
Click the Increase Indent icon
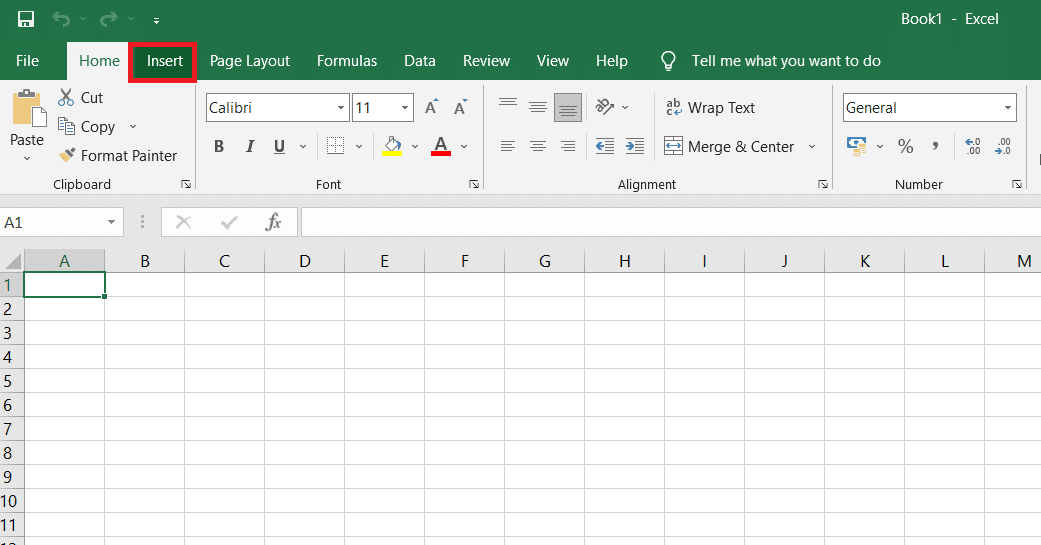pos(635,146)
